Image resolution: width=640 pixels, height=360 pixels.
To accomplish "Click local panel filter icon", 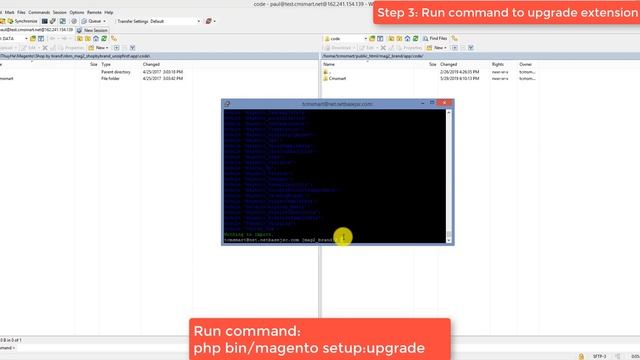I will tap(41, 38).
